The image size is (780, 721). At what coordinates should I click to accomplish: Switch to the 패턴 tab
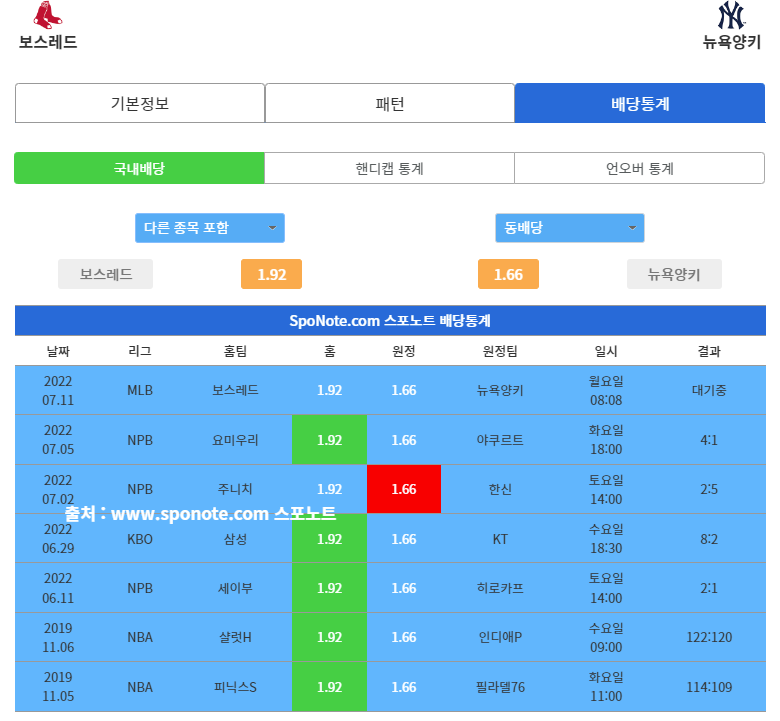(x=389, y=103)
